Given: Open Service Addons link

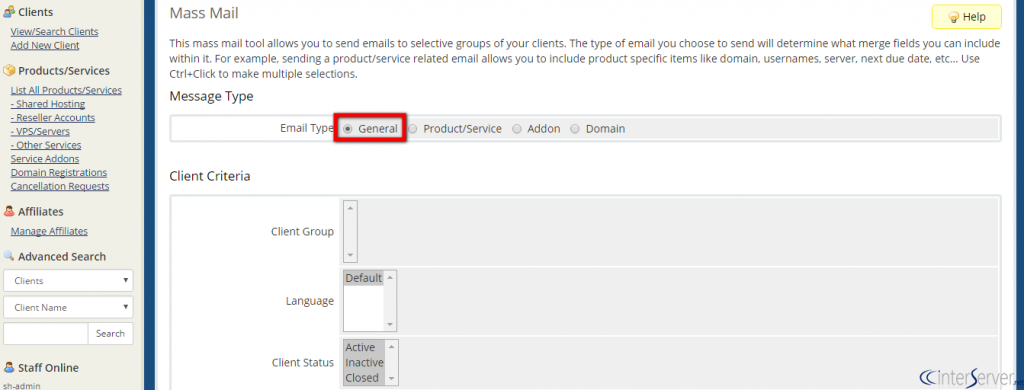Looking at the screenshot, I should 45,159.
